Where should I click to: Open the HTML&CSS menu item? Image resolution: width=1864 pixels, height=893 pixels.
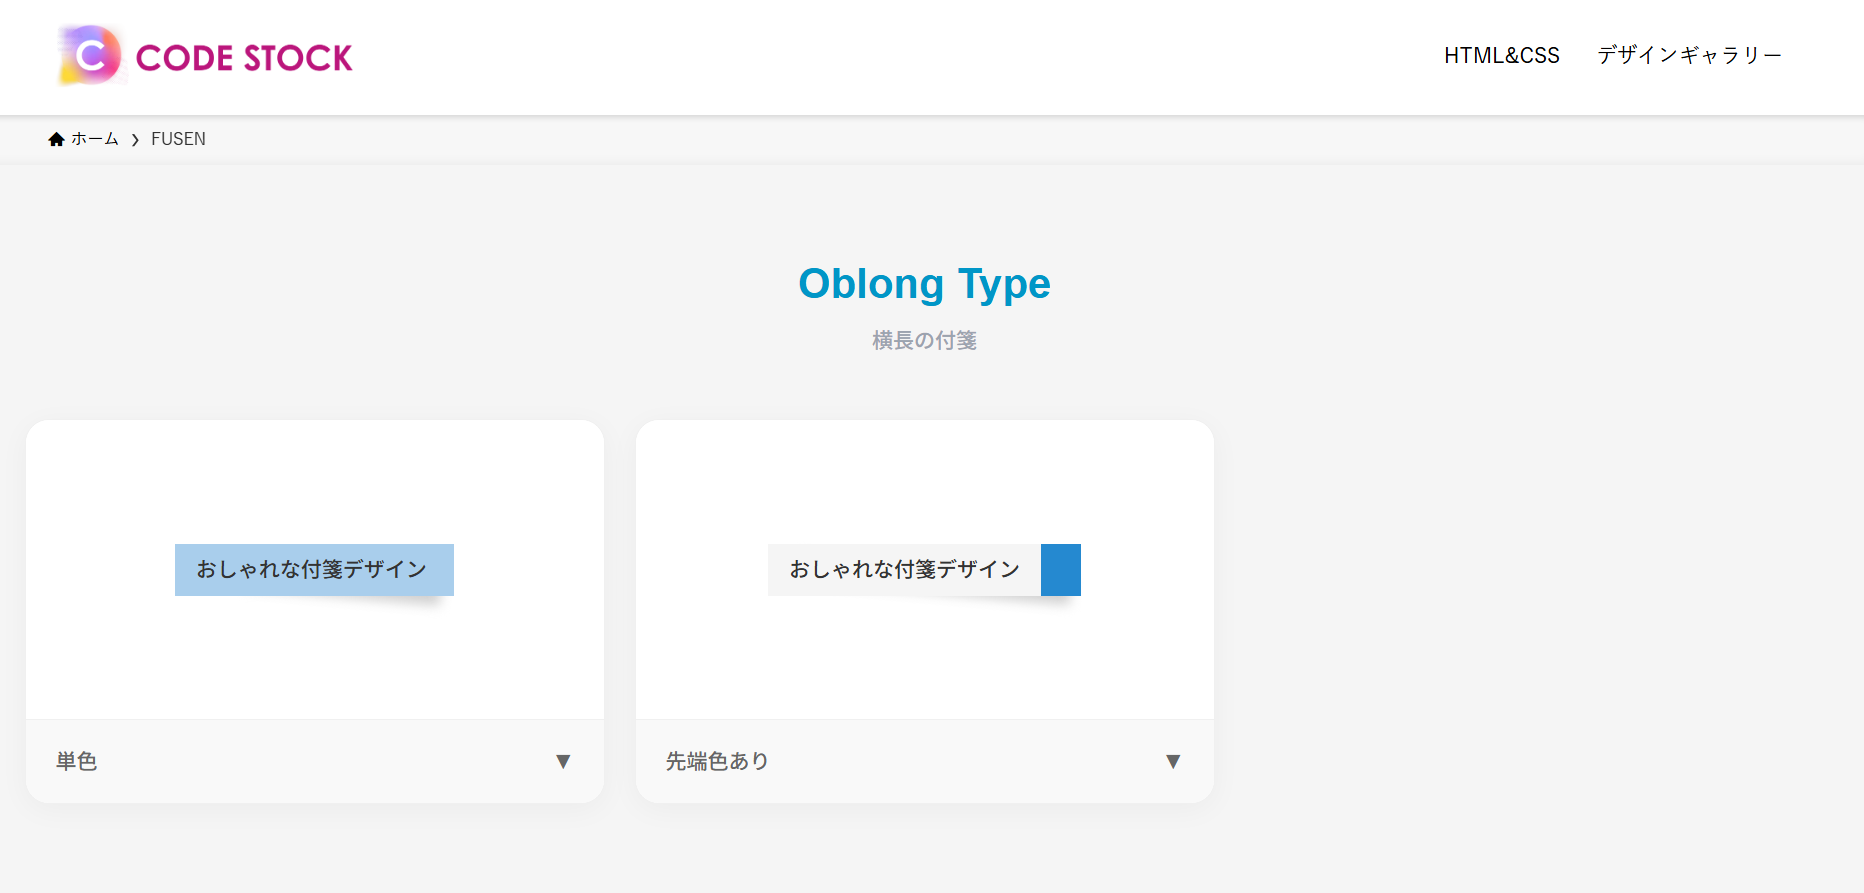1501,56
